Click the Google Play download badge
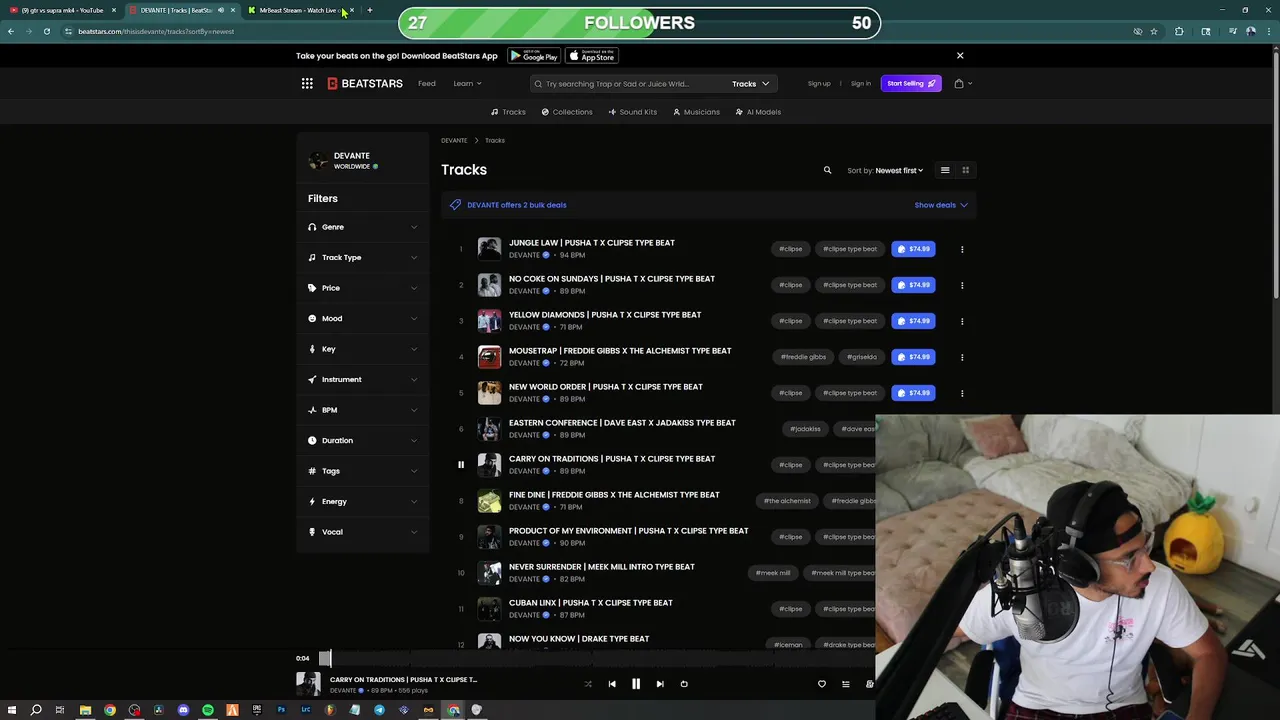This screenshot has width=1280, height=720. (x=534, y=56)
